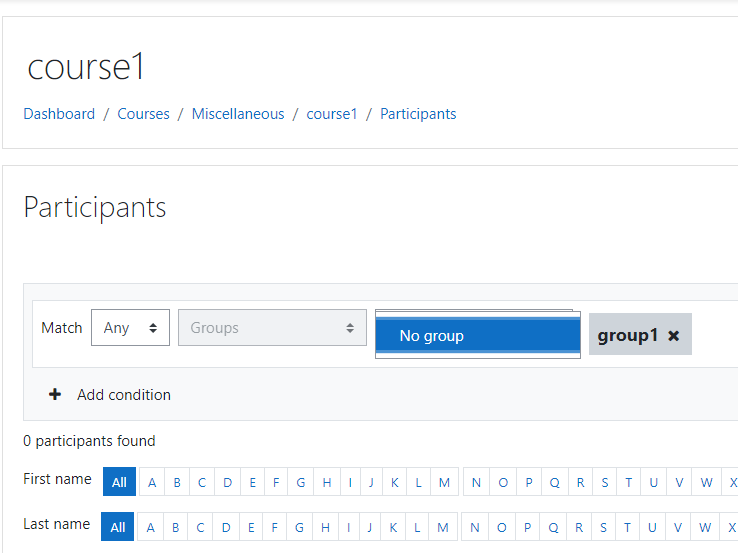Navigate to Miscellaneous category link
Screen dimensions: 738x553
pyautogui.click(x=238, y=114)
